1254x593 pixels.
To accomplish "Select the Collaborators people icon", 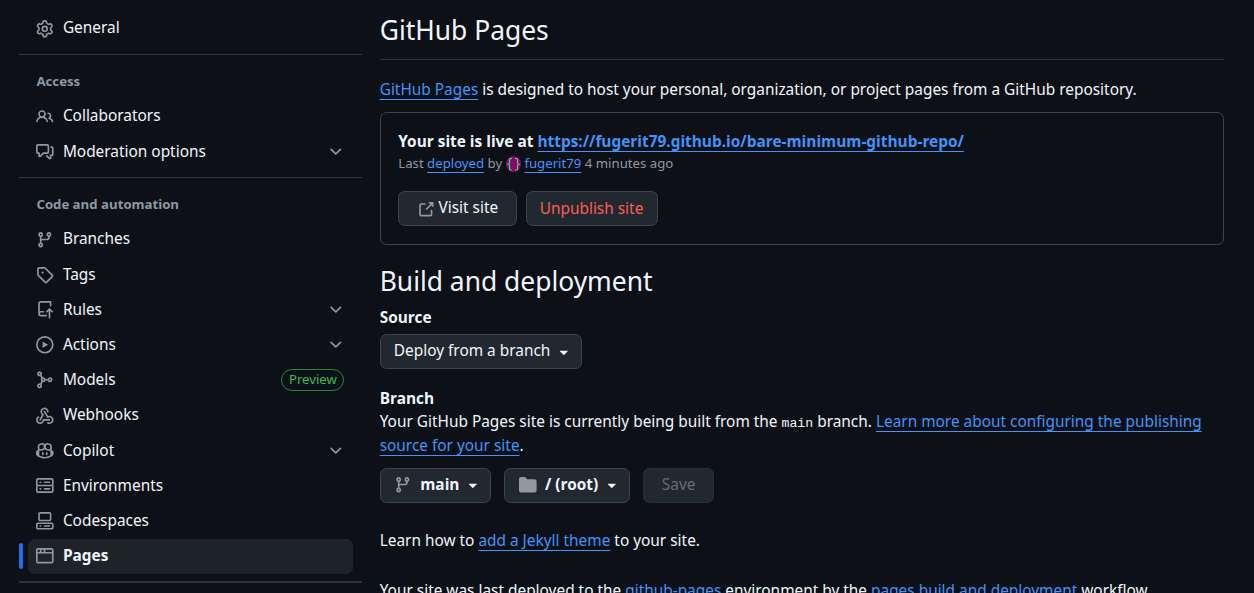I will click(44, 115).
